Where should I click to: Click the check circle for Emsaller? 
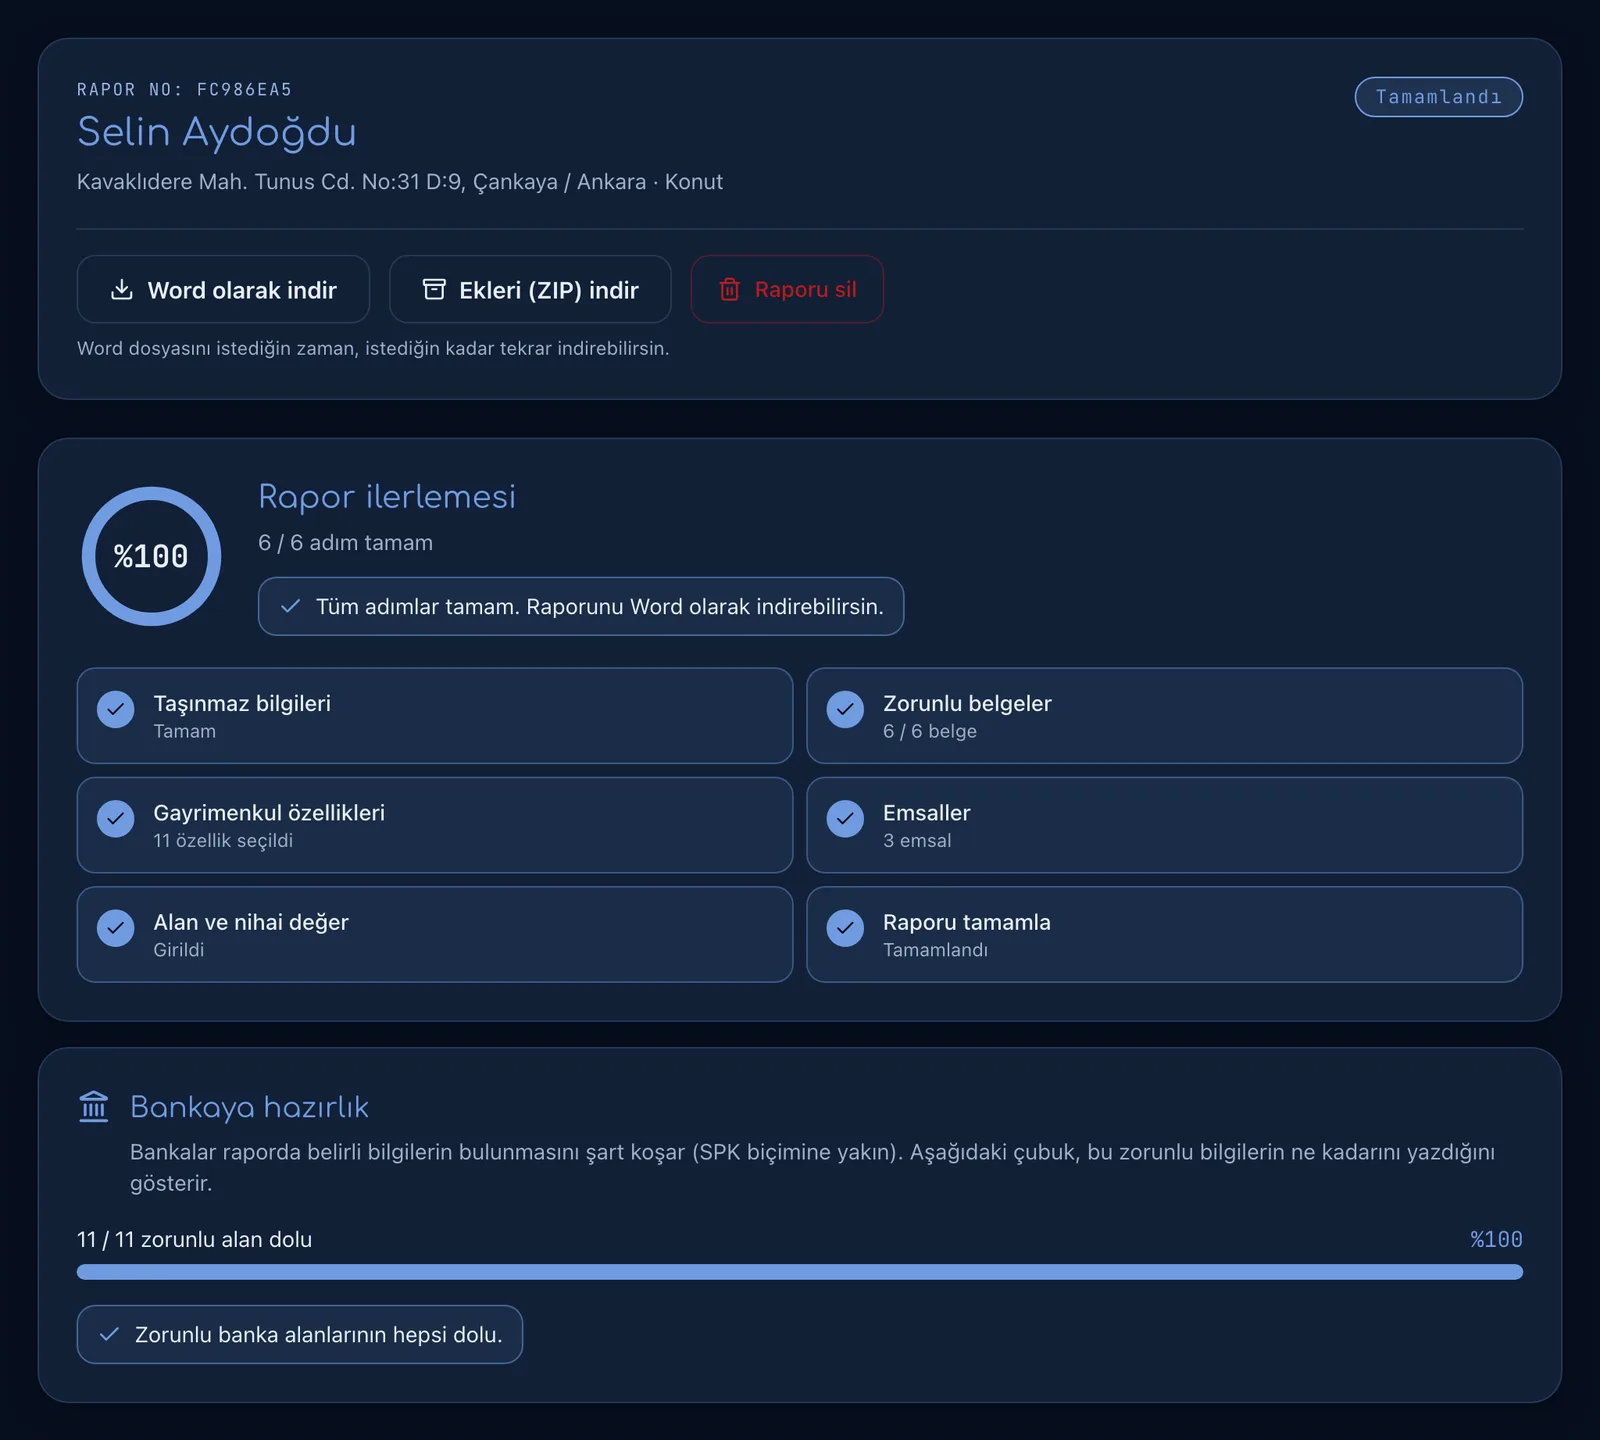tap(846, 818)
